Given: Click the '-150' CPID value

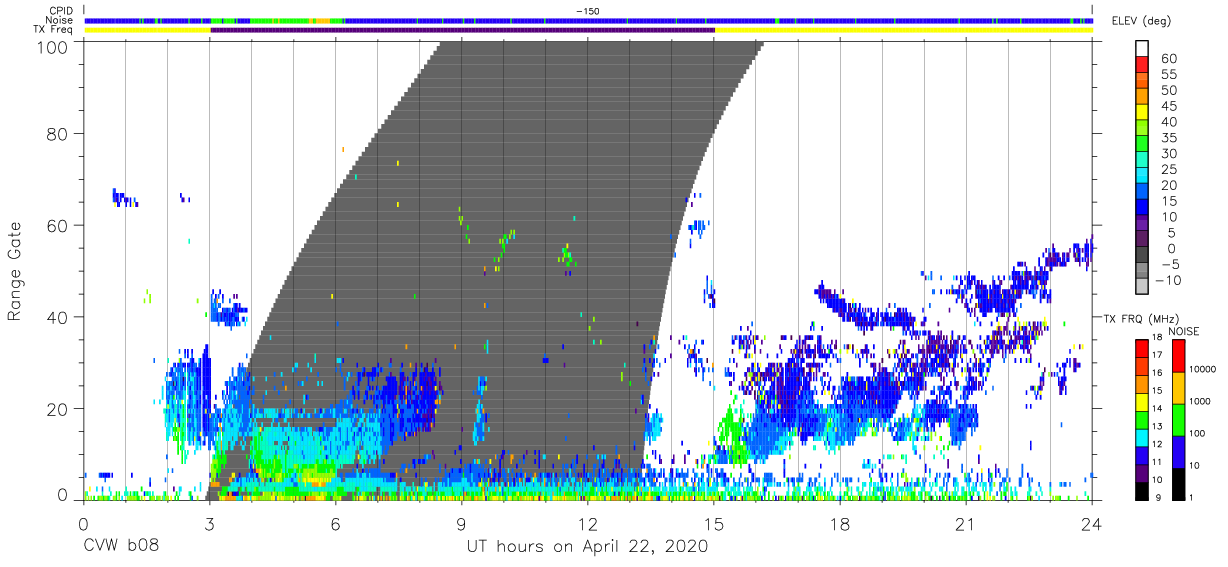Looking at the screenshot, I should pos(588,11).
